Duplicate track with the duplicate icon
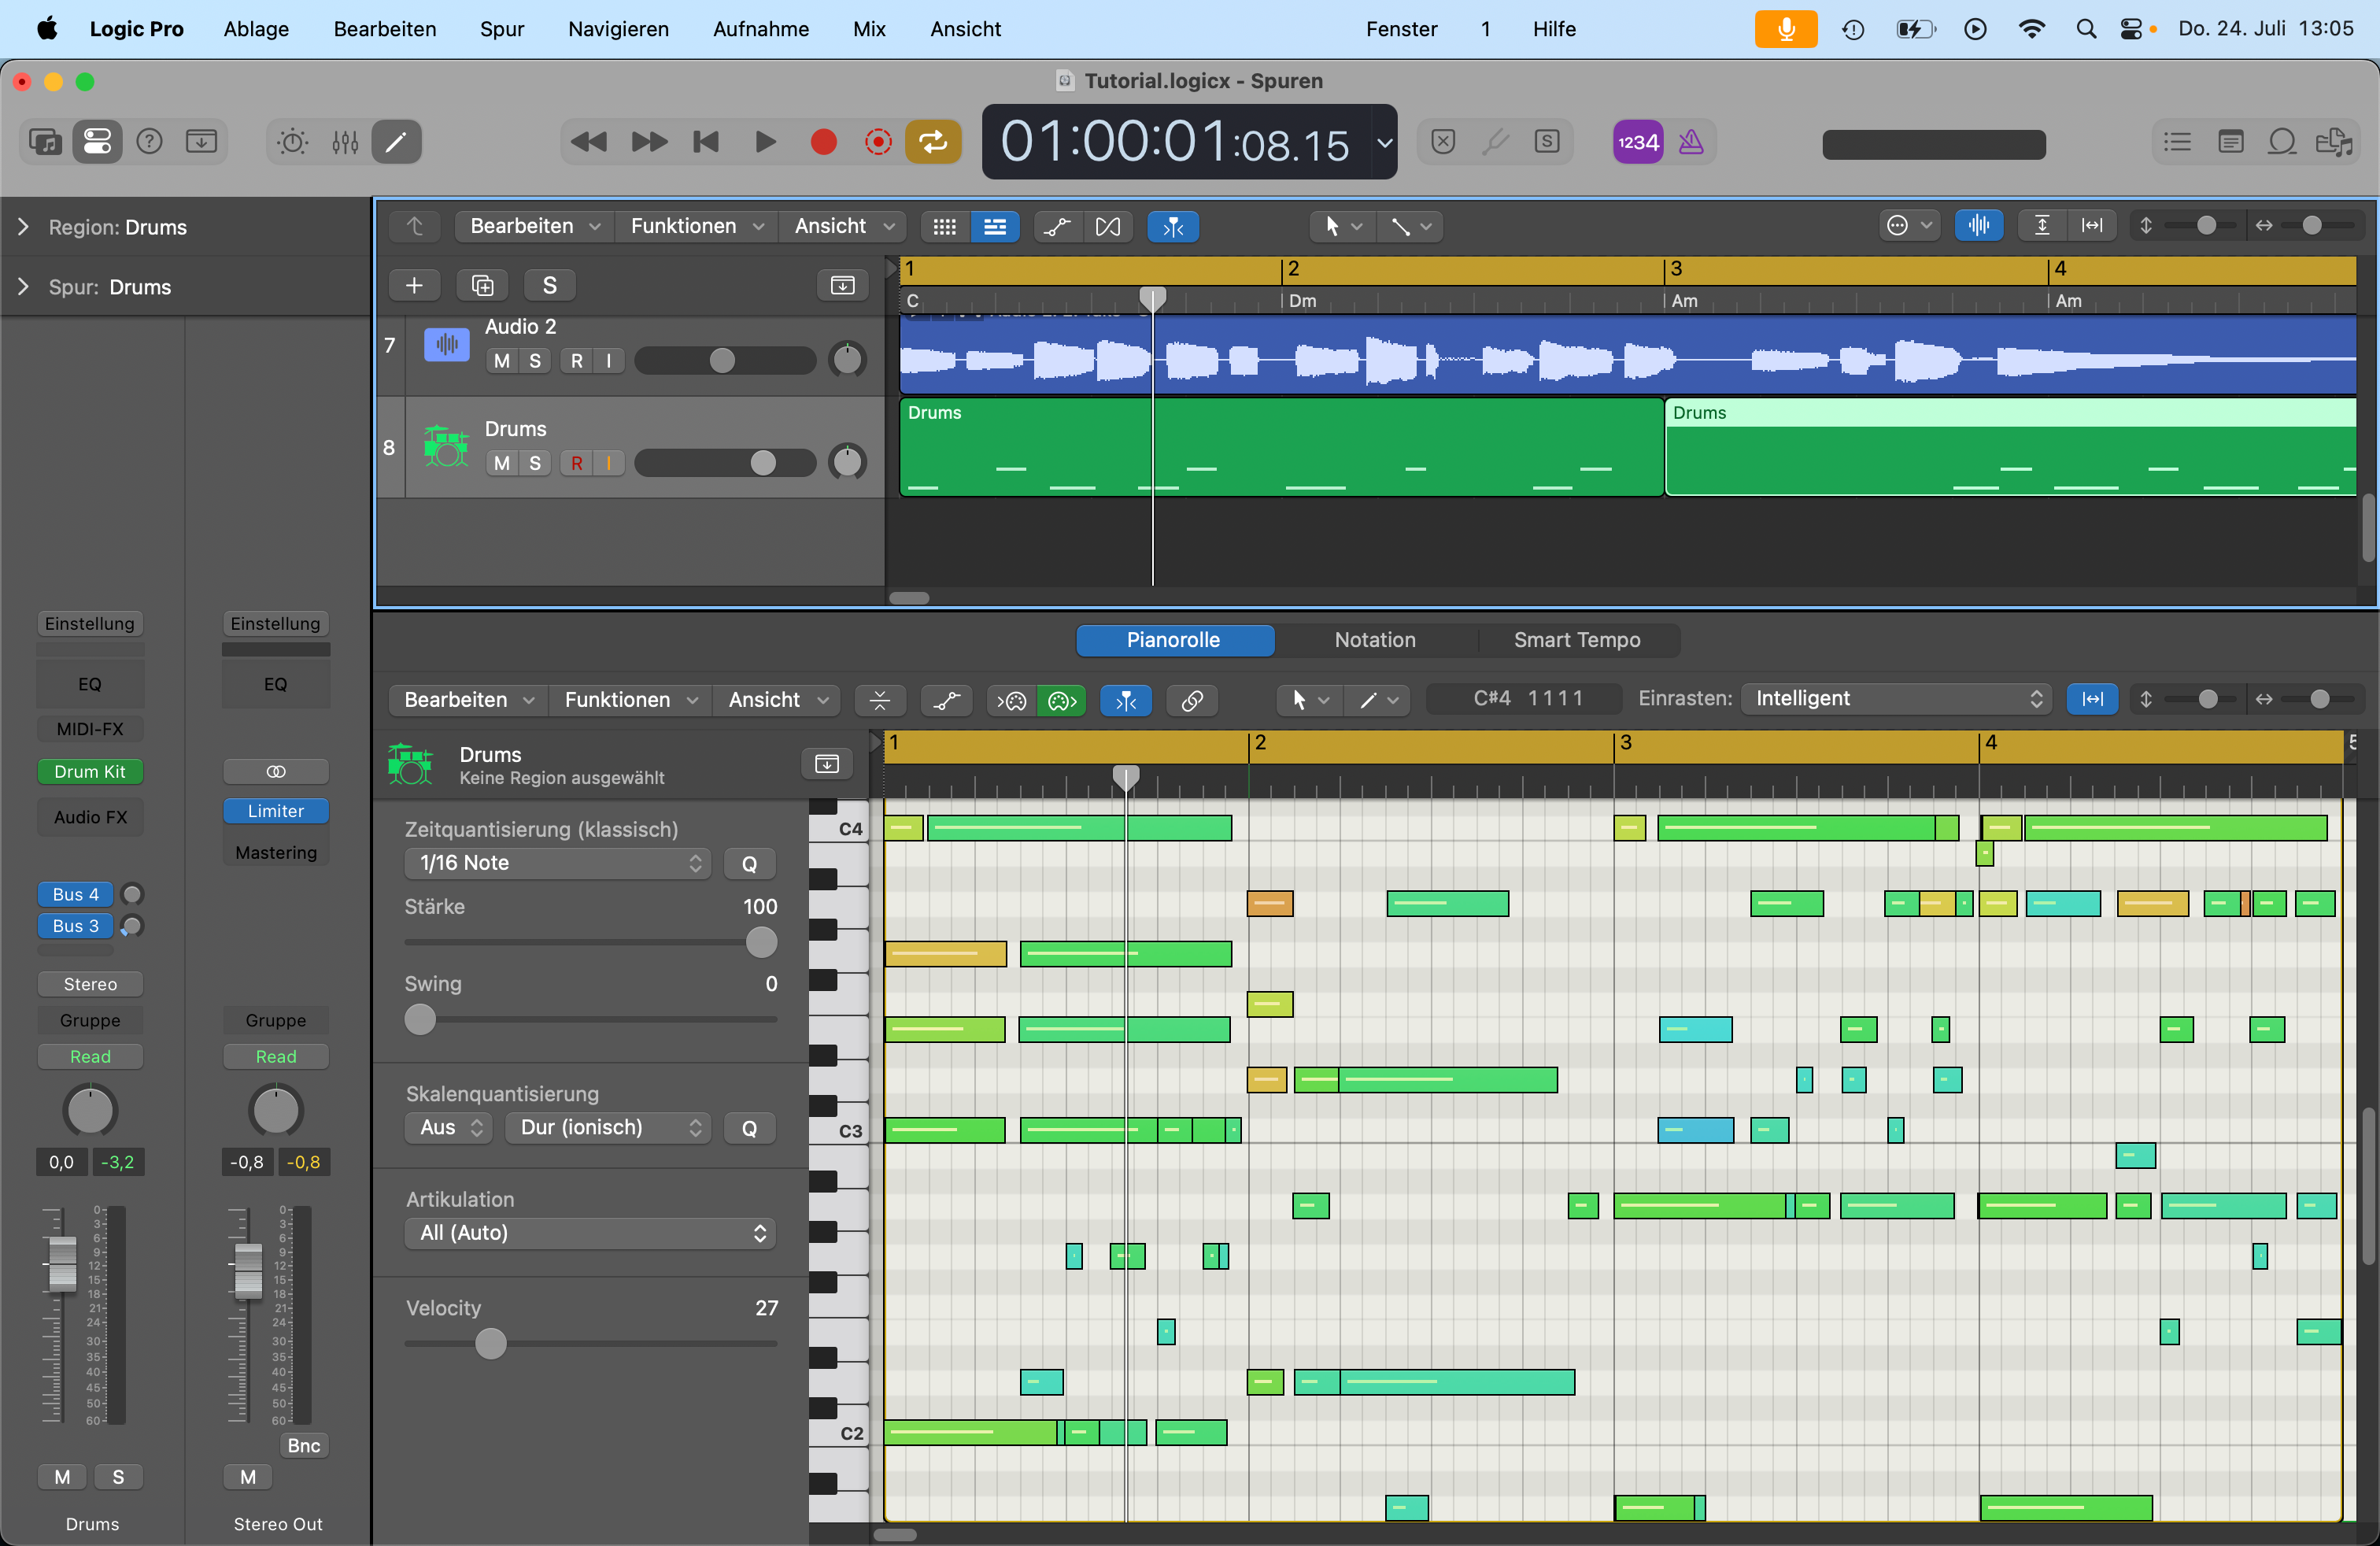 tap(482, 285)
